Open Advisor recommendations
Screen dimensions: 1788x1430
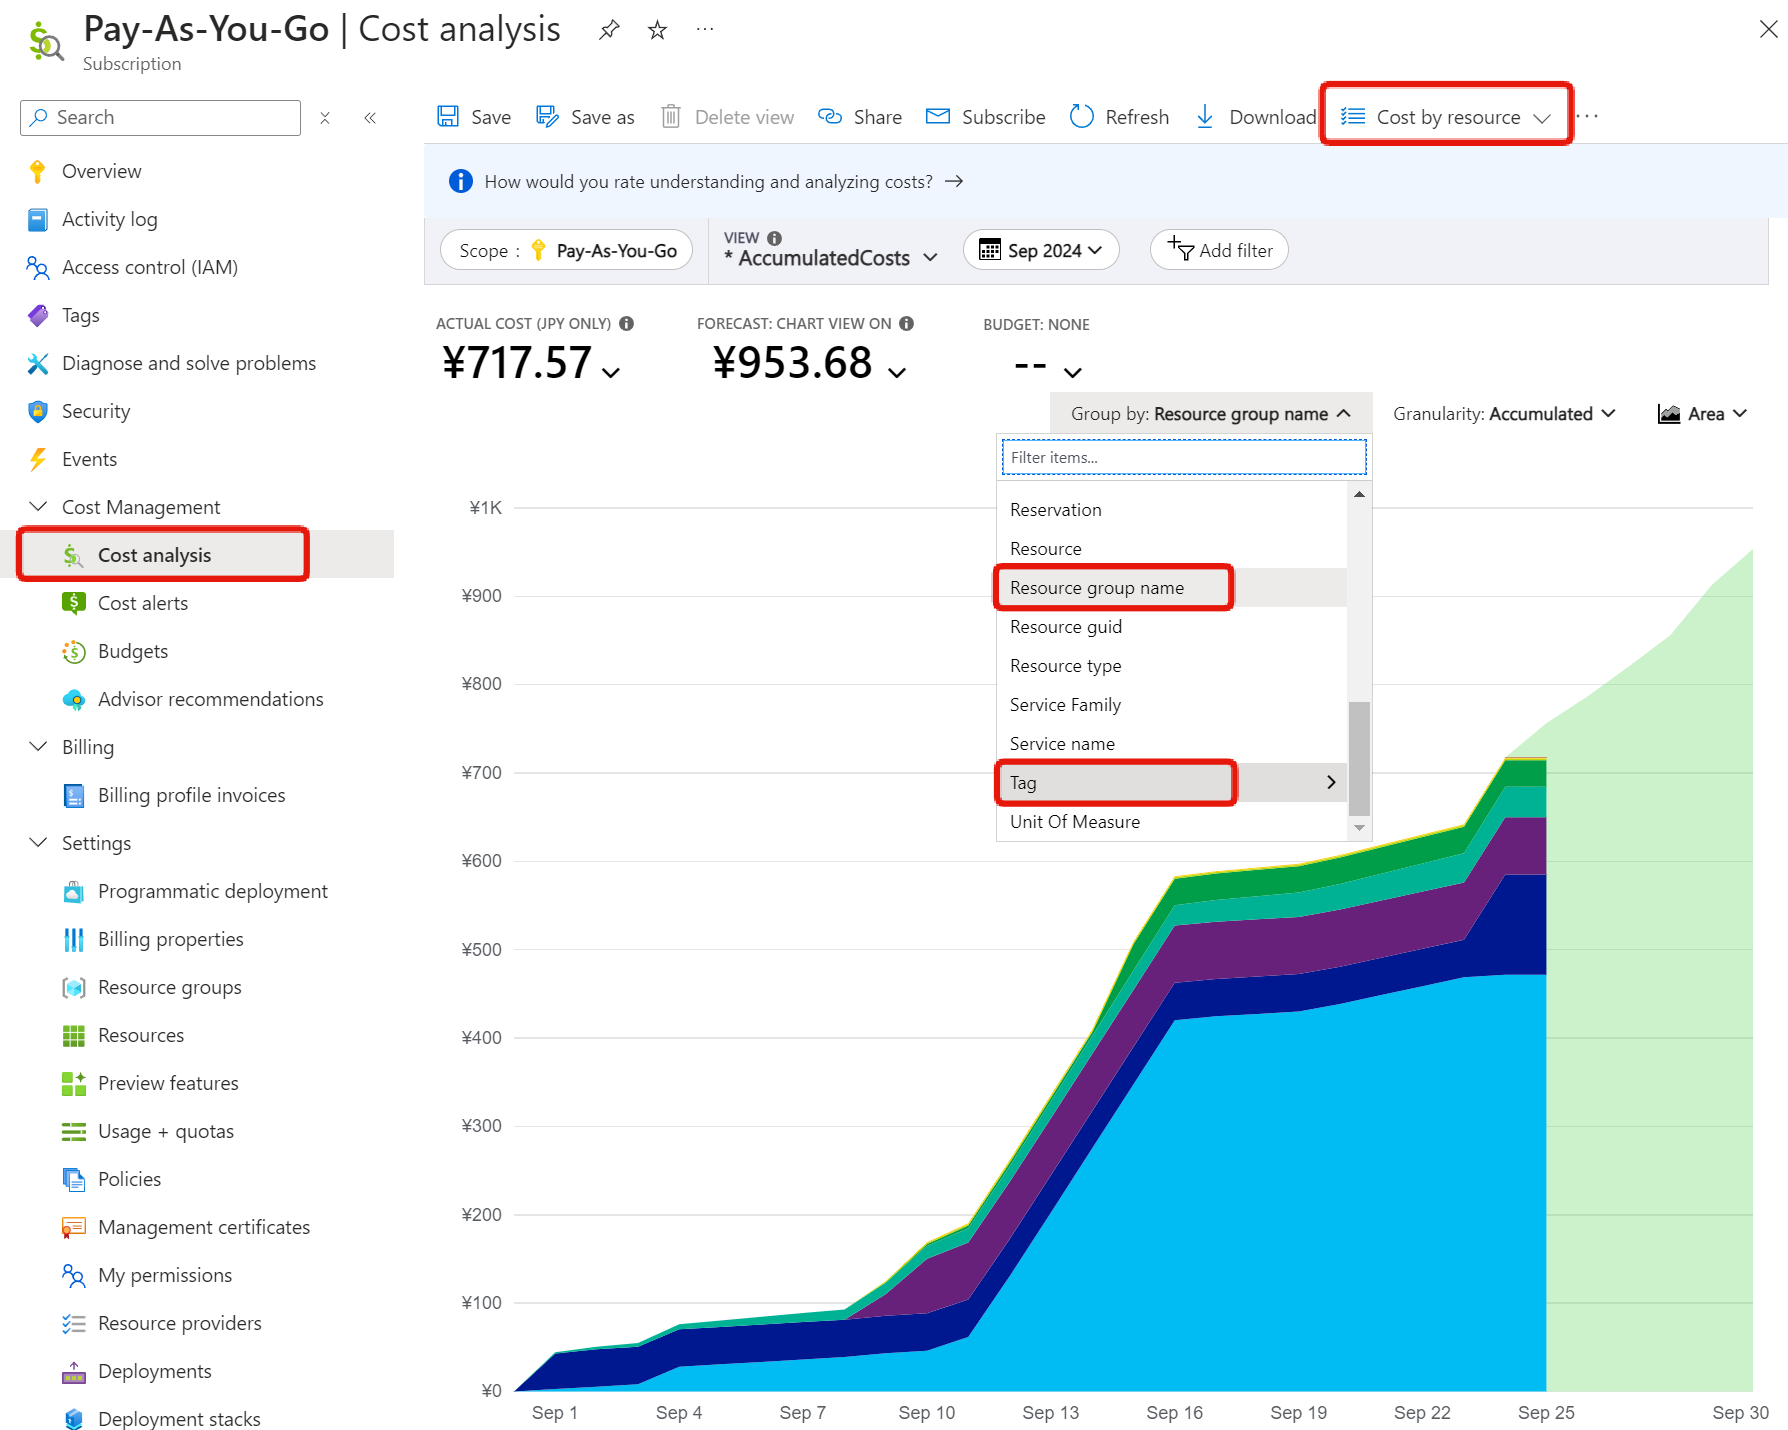click(x=211, y=699)
